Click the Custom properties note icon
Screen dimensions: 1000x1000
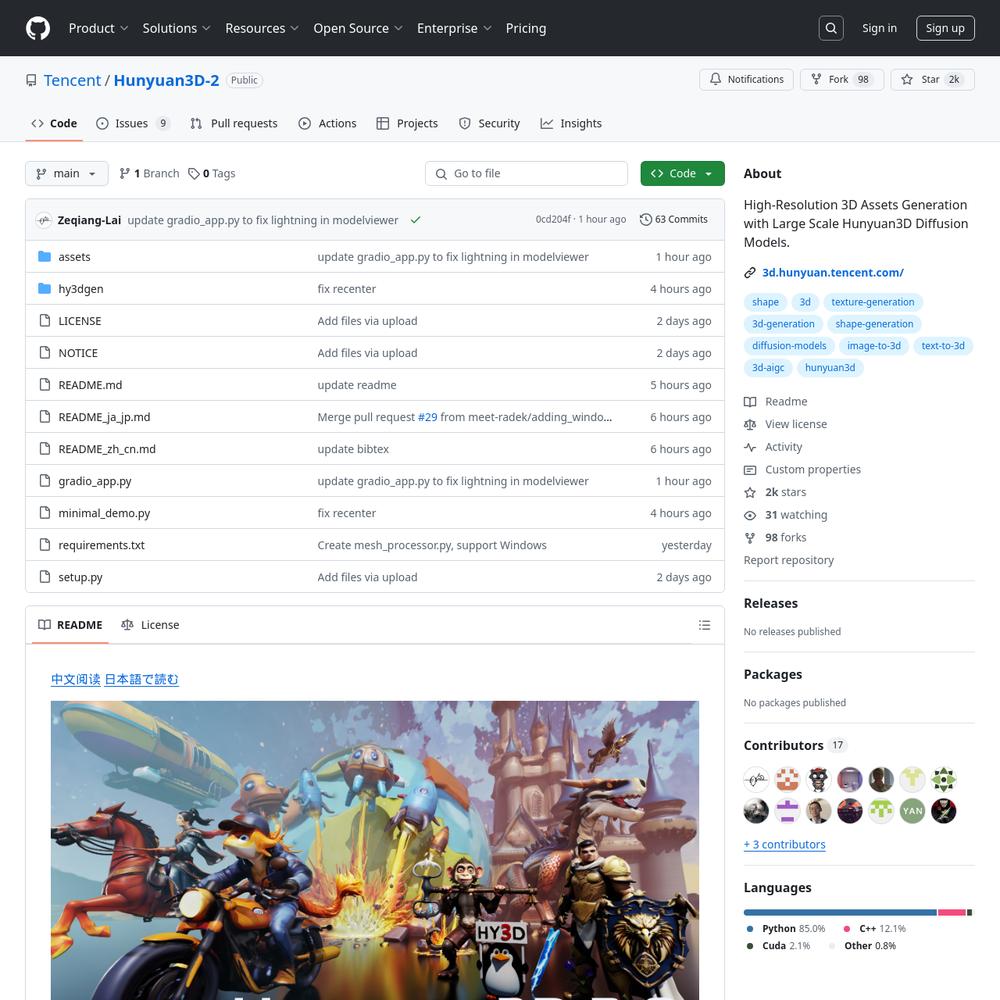(750, 470)
